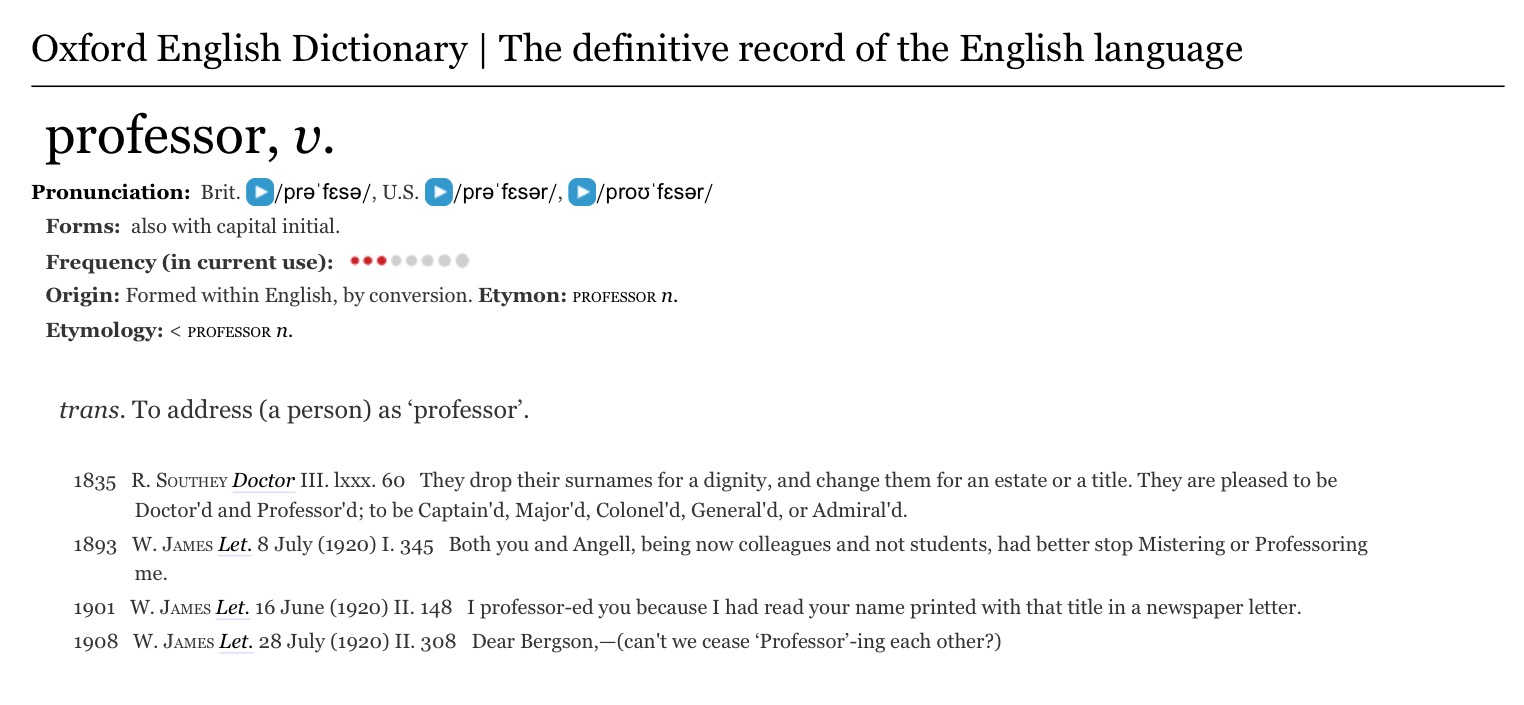
Task: Open the 'Let.' link in the 1901 quotation
Action: (x=231, y=608)
